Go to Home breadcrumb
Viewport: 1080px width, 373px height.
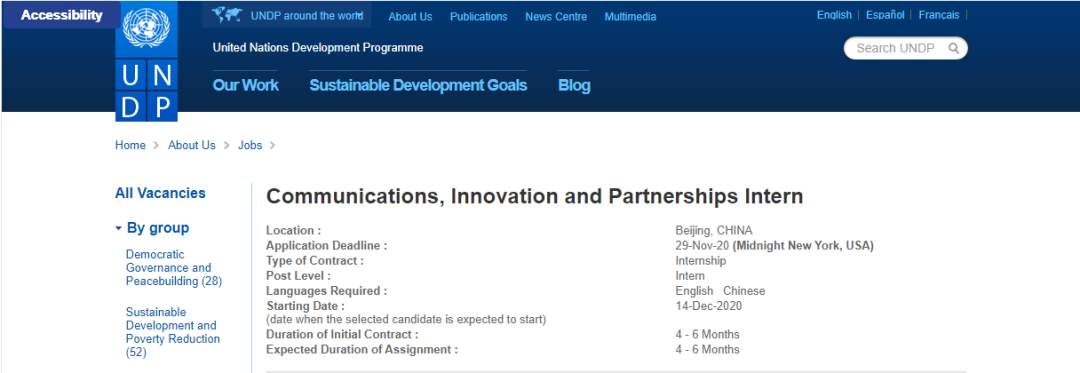click(x=130, y=145)
